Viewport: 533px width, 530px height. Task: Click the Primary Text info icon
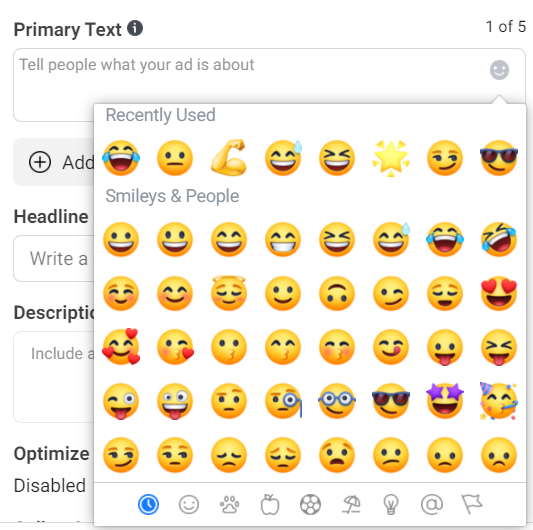[135, 28]
